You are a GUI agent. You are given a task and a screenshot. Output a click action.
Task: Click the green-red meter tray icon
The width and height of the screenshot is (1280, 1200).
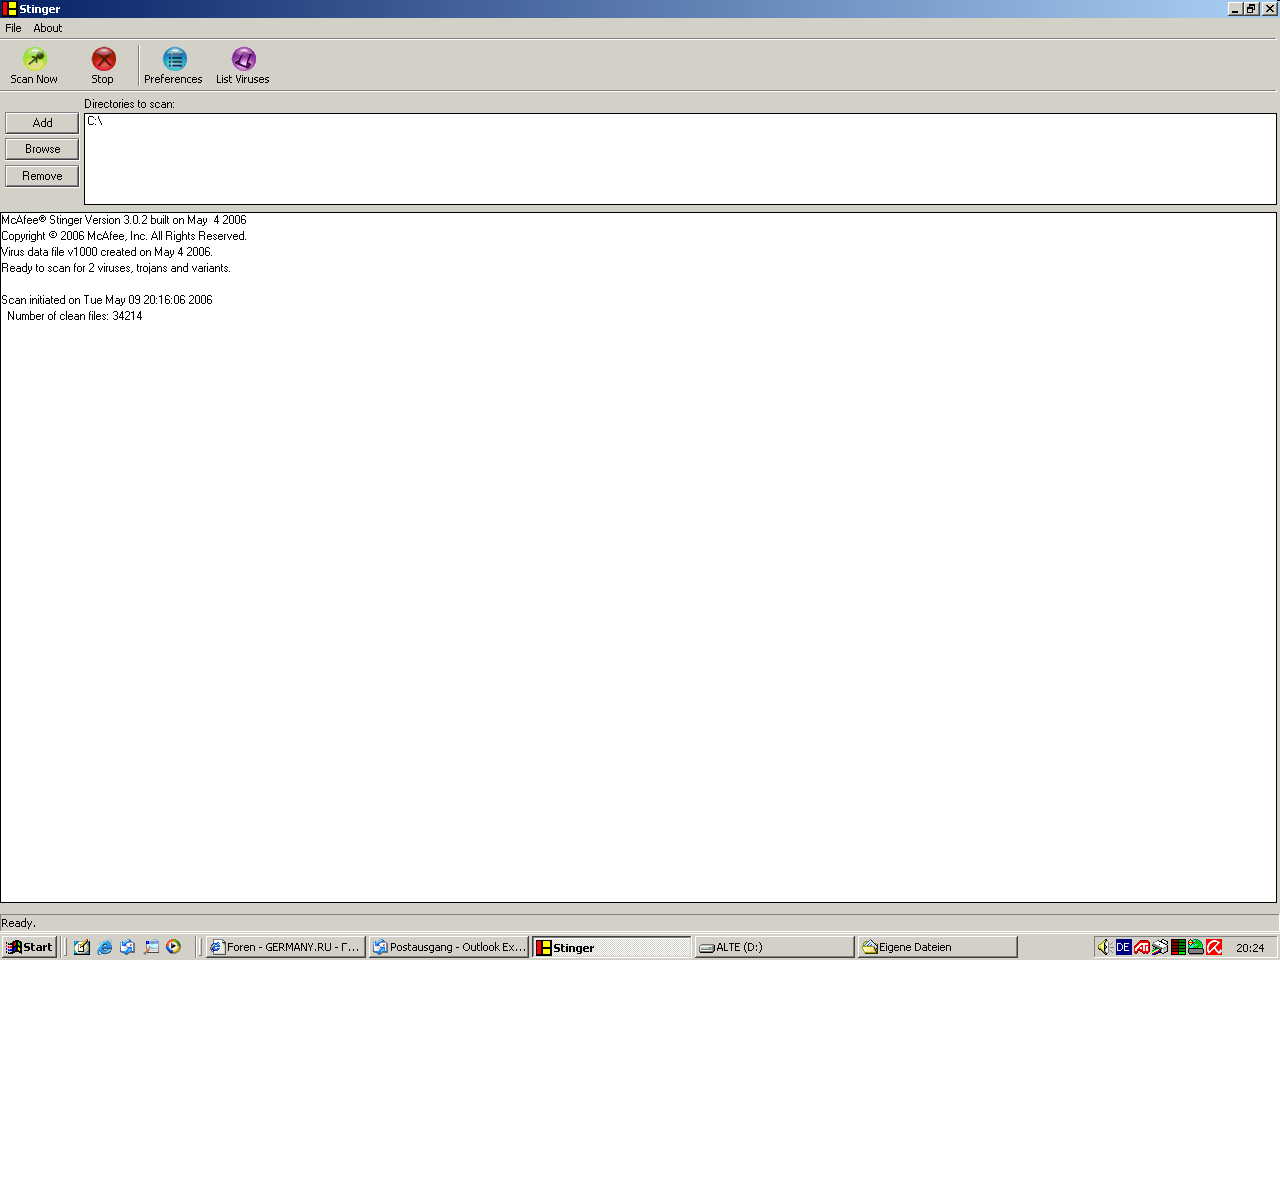1178,947
